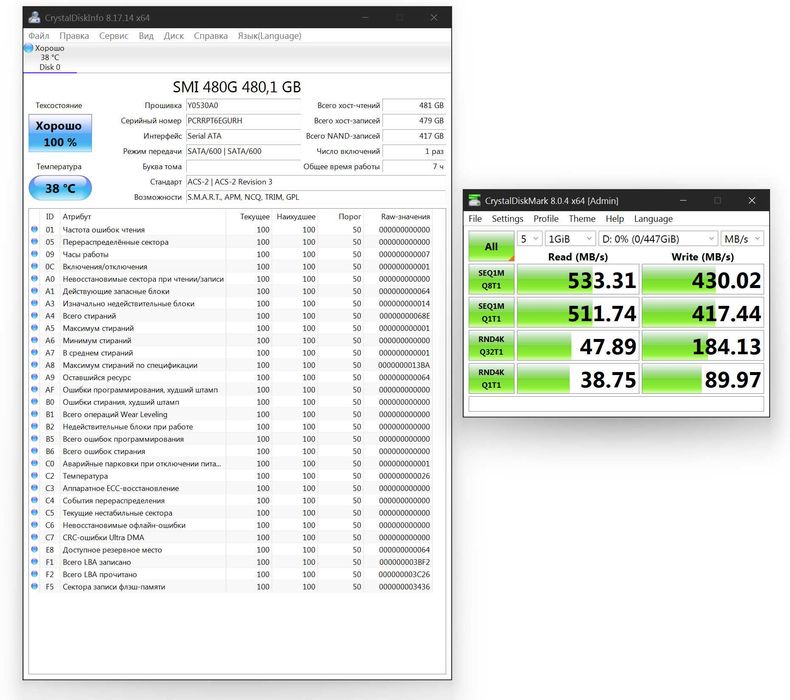The width and height of the screenshot is (790, 700).
Task: Open the test count dropdown showing 5
Action: [x=530, y=239]
